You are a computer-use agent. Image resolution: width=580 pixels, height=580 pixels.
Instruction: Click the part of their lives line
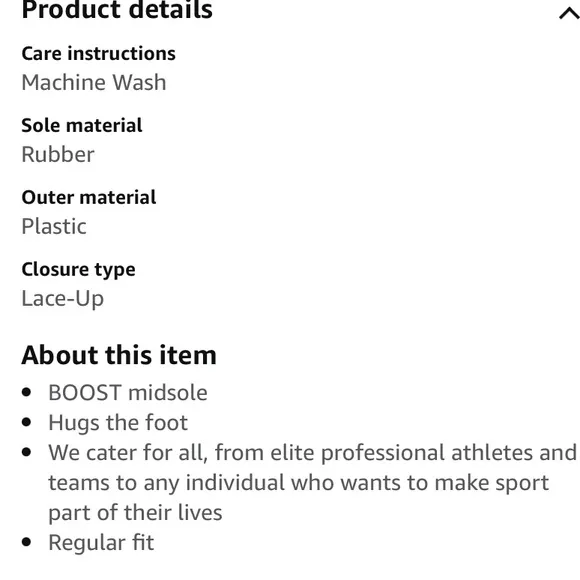point(135,513)
